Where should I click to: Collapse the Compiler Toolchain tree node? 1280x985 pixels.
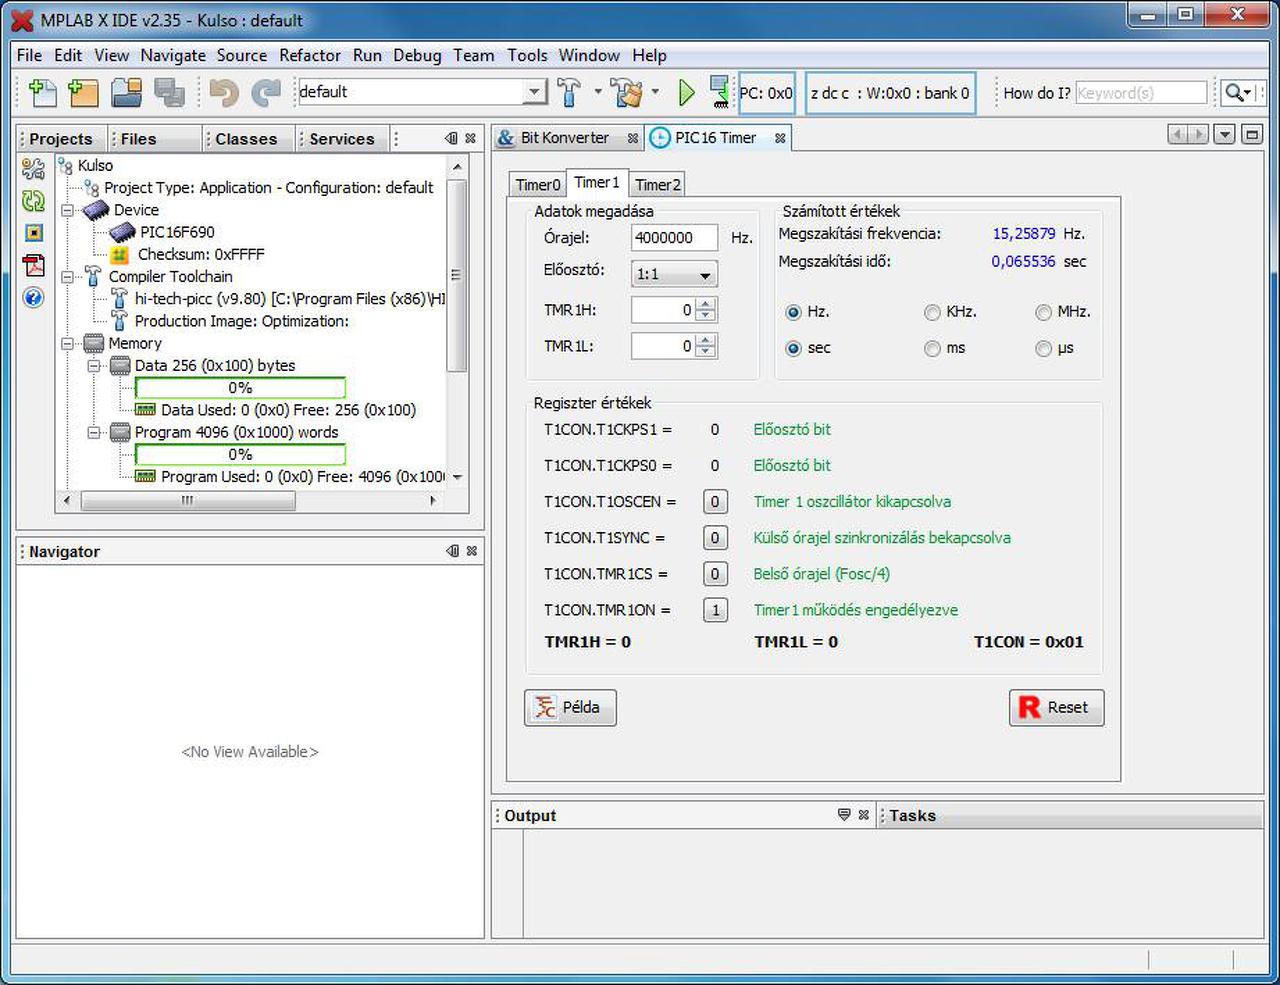(x=68, y=276)
